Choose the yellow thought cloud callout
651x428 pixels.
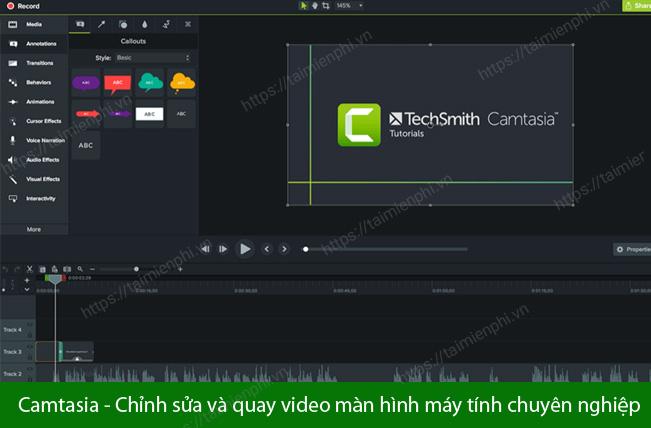pos(182,83)
